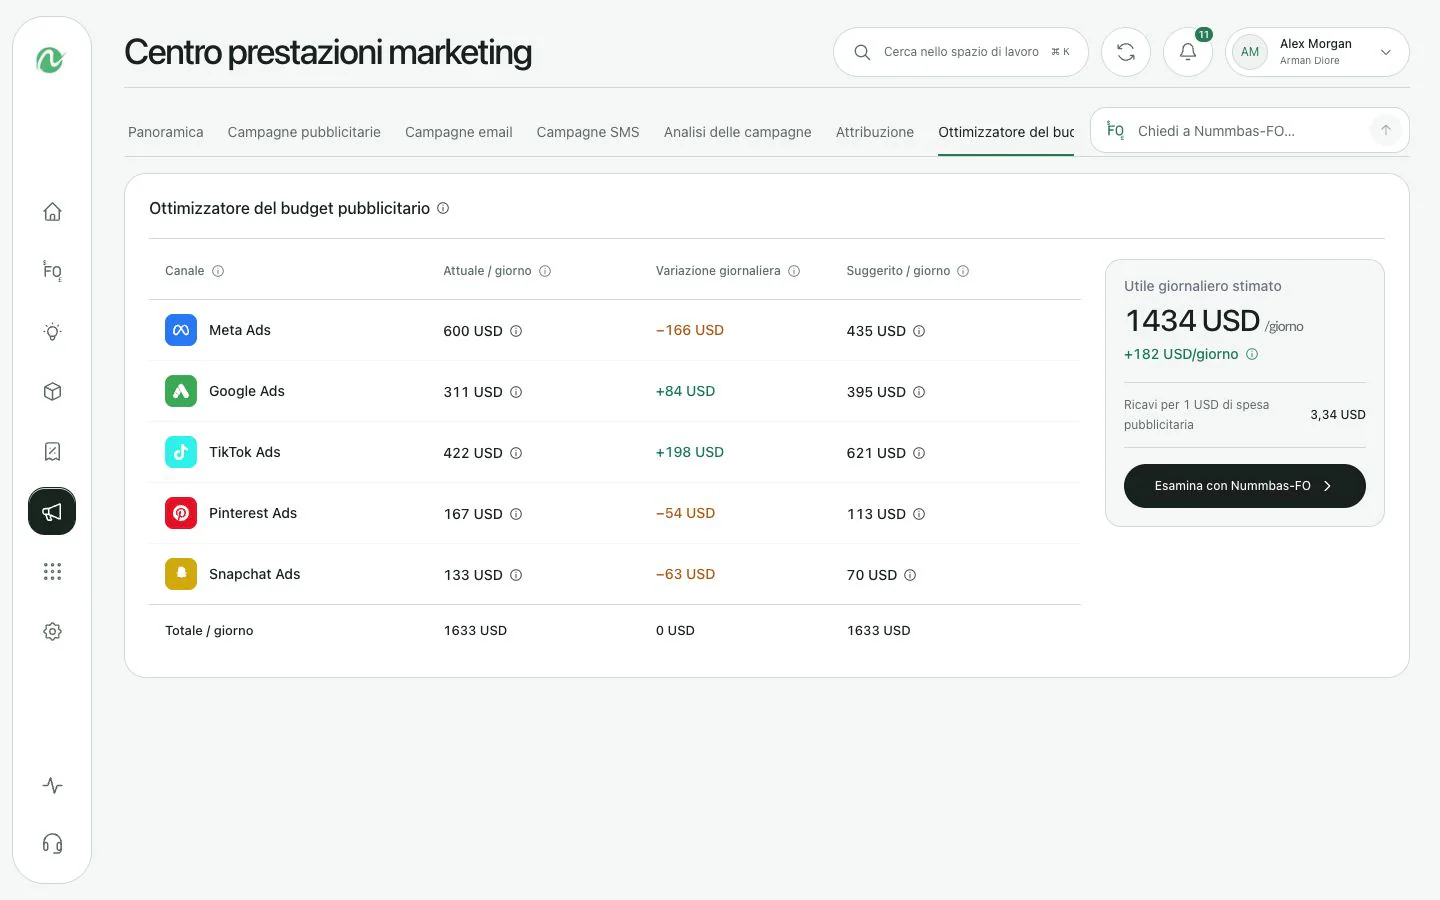1440x900 pixels.
Task: Click the Pinterest Ads channel icon
Action: pos(181,513)
